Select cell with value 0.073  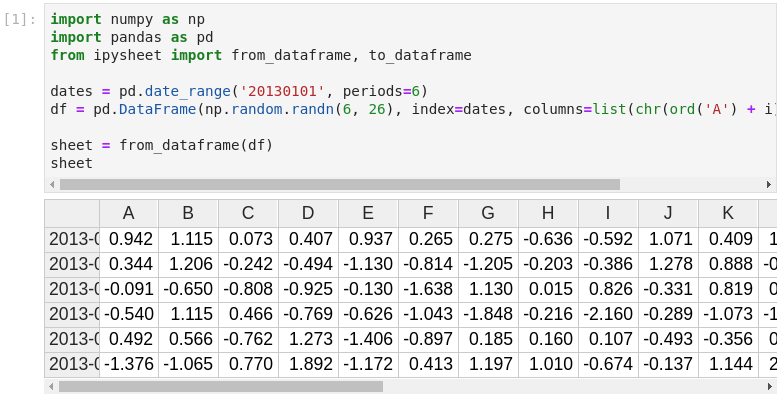[248, 239]
